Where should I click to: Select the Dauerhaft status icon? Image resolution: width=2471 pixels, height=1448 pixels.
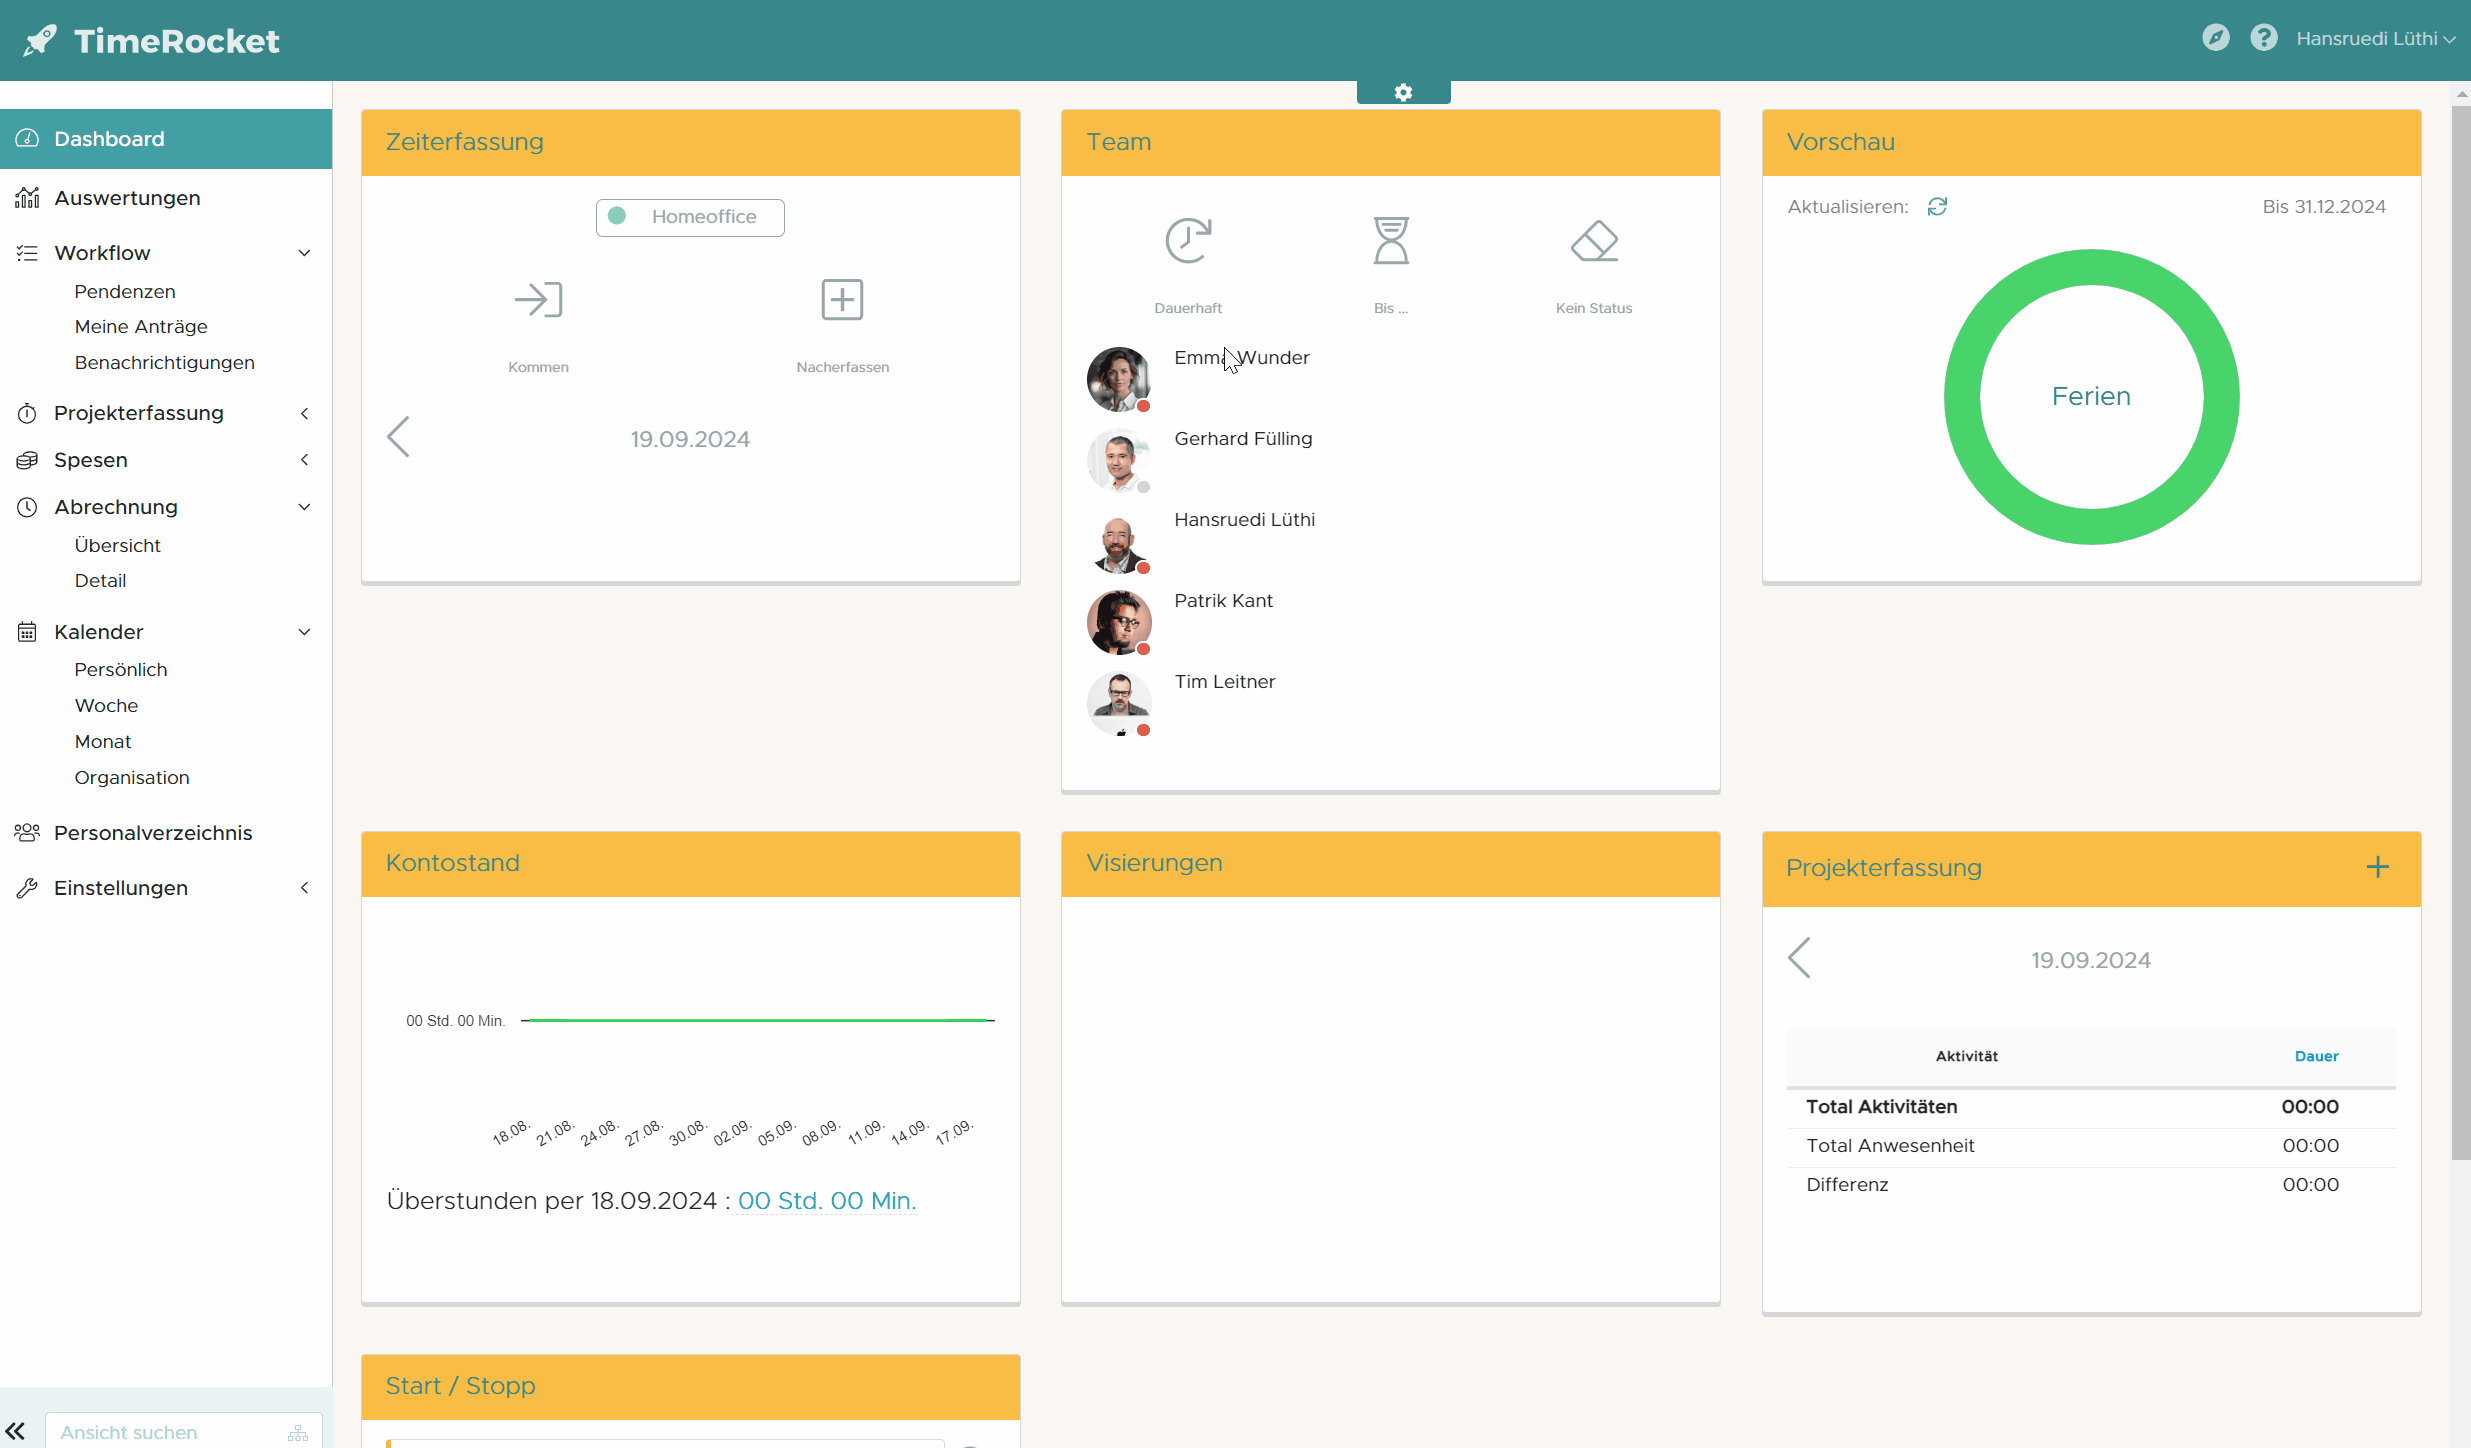[x=1188, y=241]
